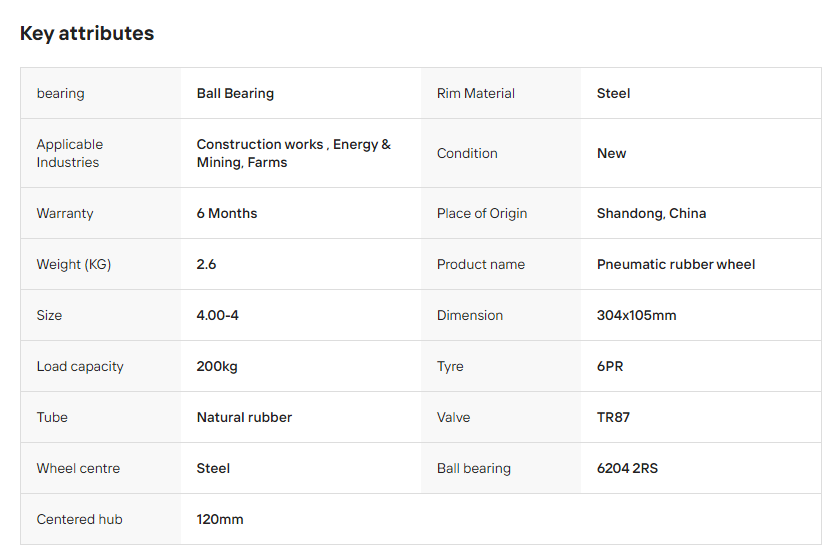Click the TR87 valve value
This screenshot has height=555, width=838.
pyautogui.click(x=613, y=417)
